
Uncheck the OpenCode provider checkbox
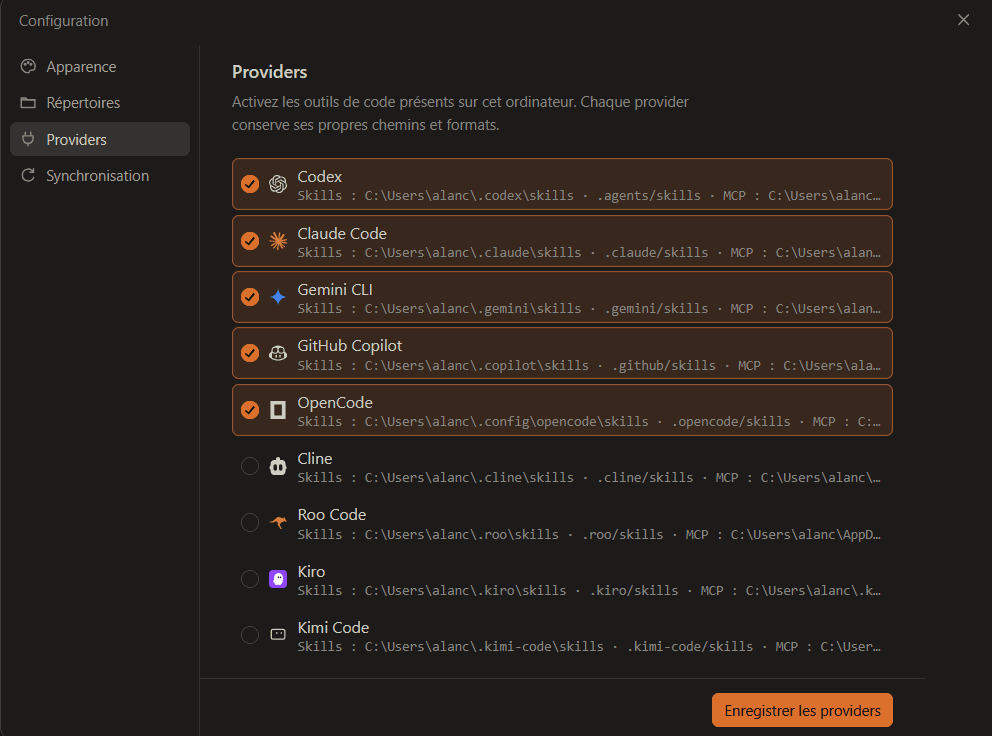[x=250, y=410]
